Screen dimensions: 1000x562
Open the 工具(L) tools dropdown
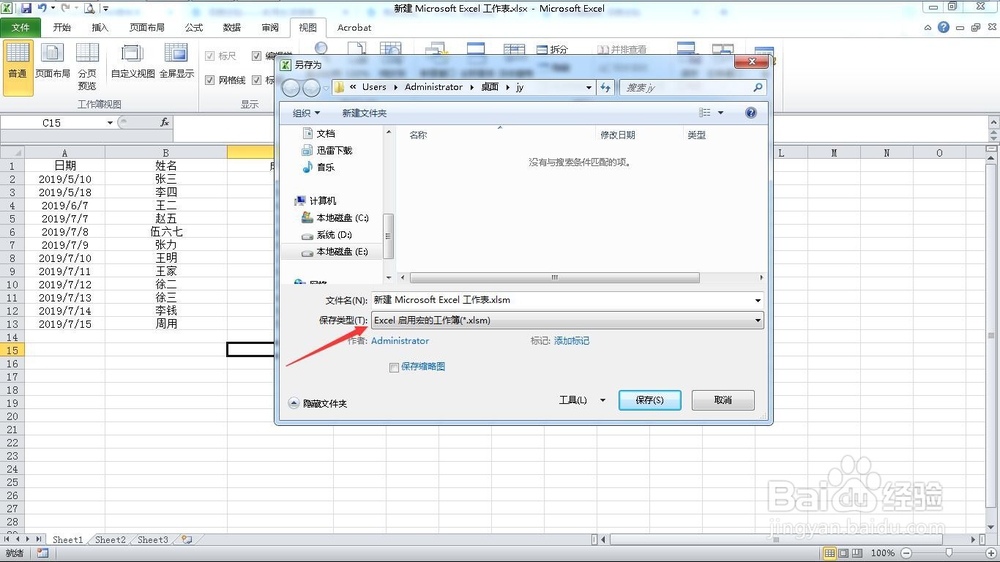point(582,400)
